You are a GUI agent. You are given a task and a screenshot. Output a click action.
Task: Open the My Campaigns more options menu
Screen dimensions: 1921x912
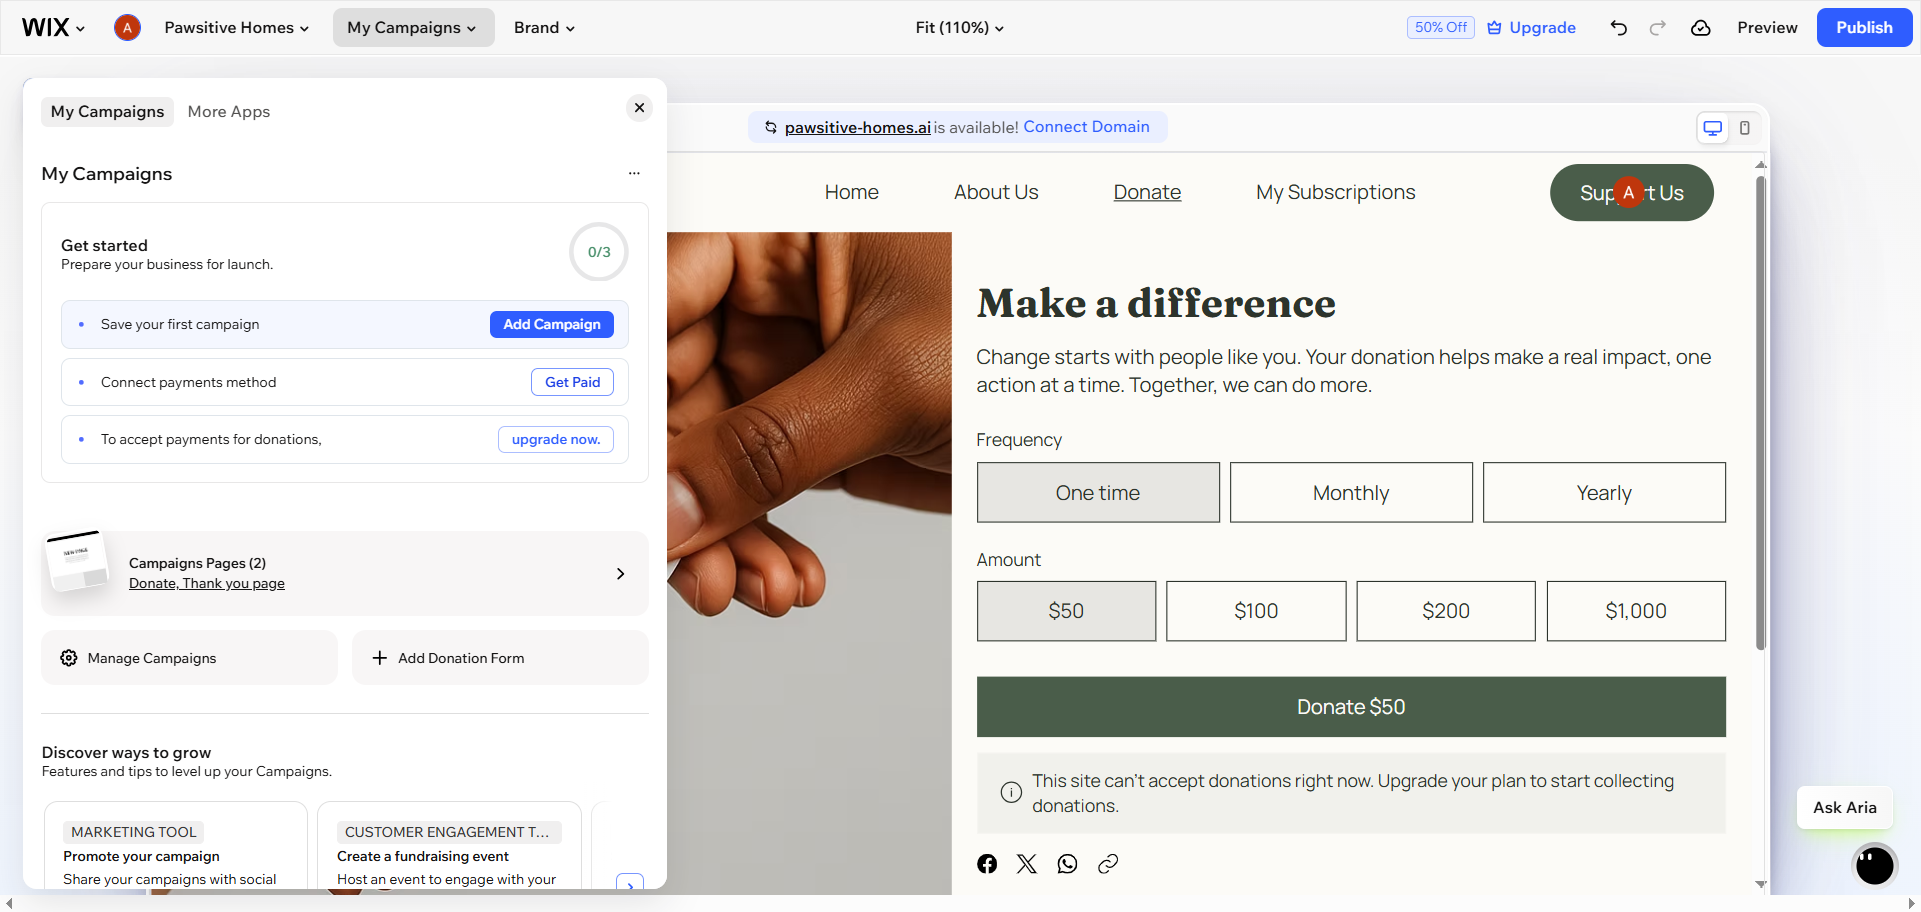[634, 173]
